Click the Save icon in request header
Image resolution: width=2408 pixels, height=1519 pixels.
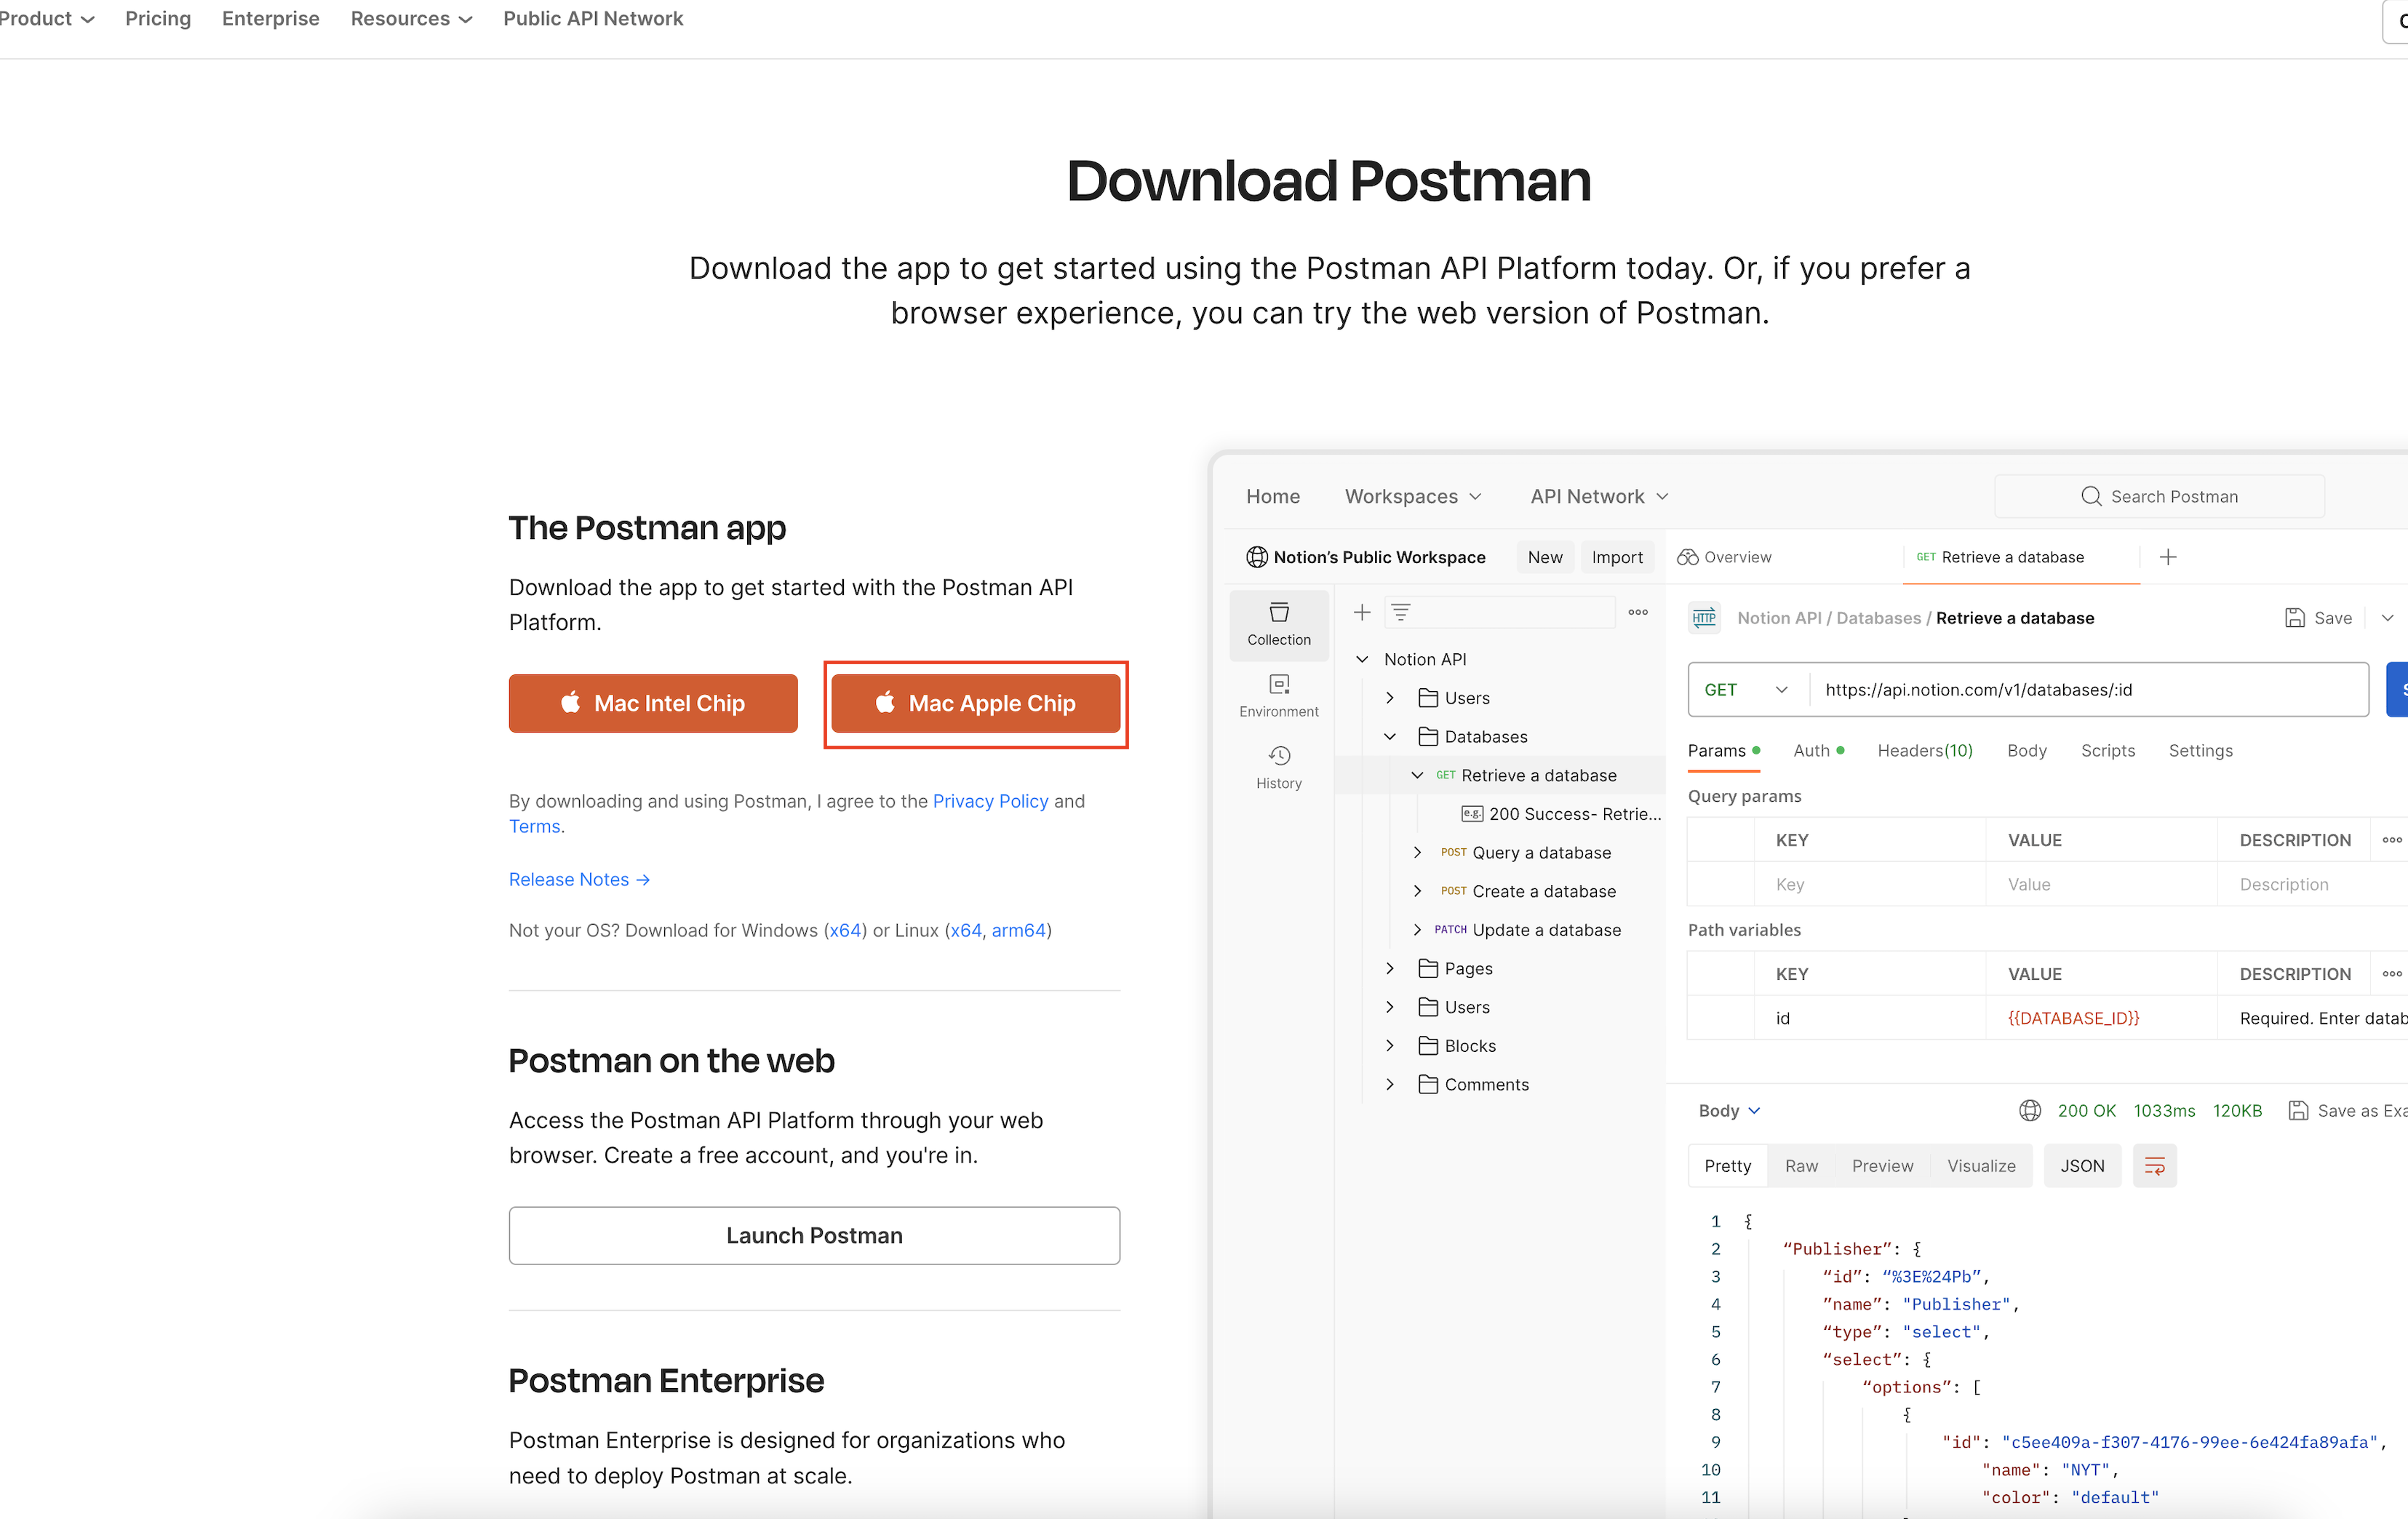click(x=2294, y=618)
